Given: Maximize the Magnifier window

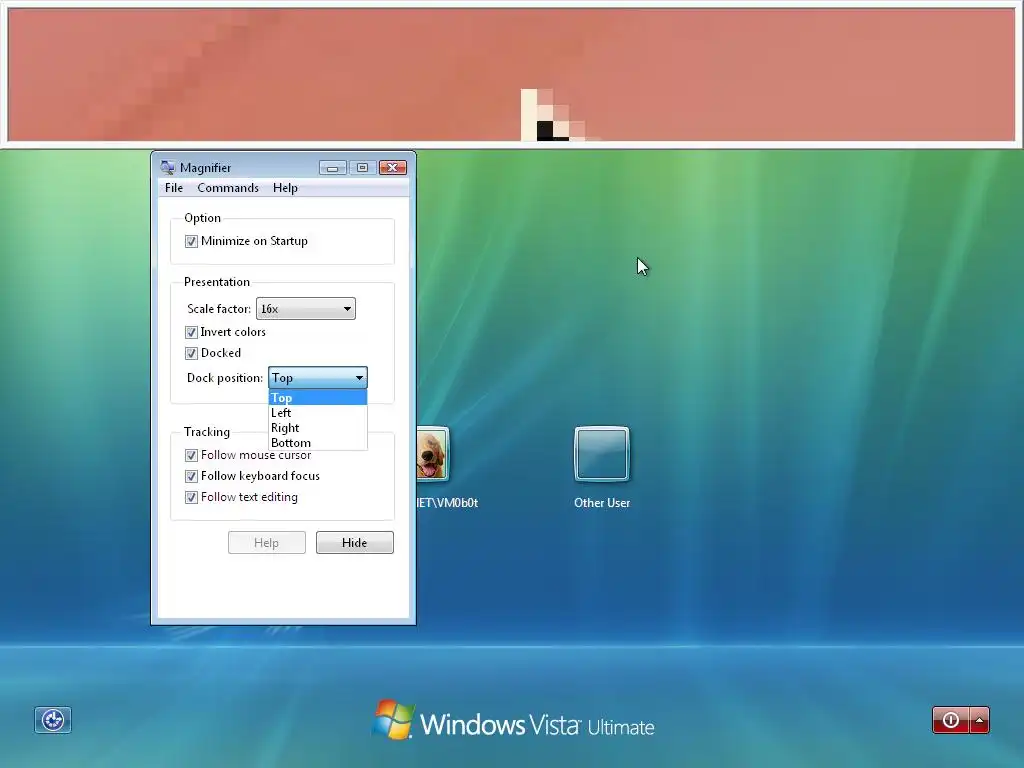Looking at the screenshot, I should point(362,168).
